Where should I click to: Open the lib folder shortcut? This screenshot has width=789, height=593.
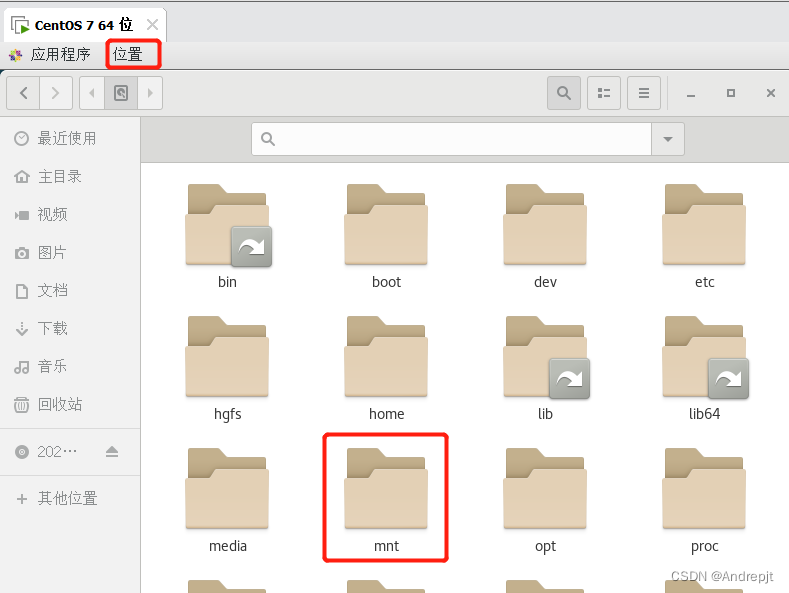[x=545, y=368]
